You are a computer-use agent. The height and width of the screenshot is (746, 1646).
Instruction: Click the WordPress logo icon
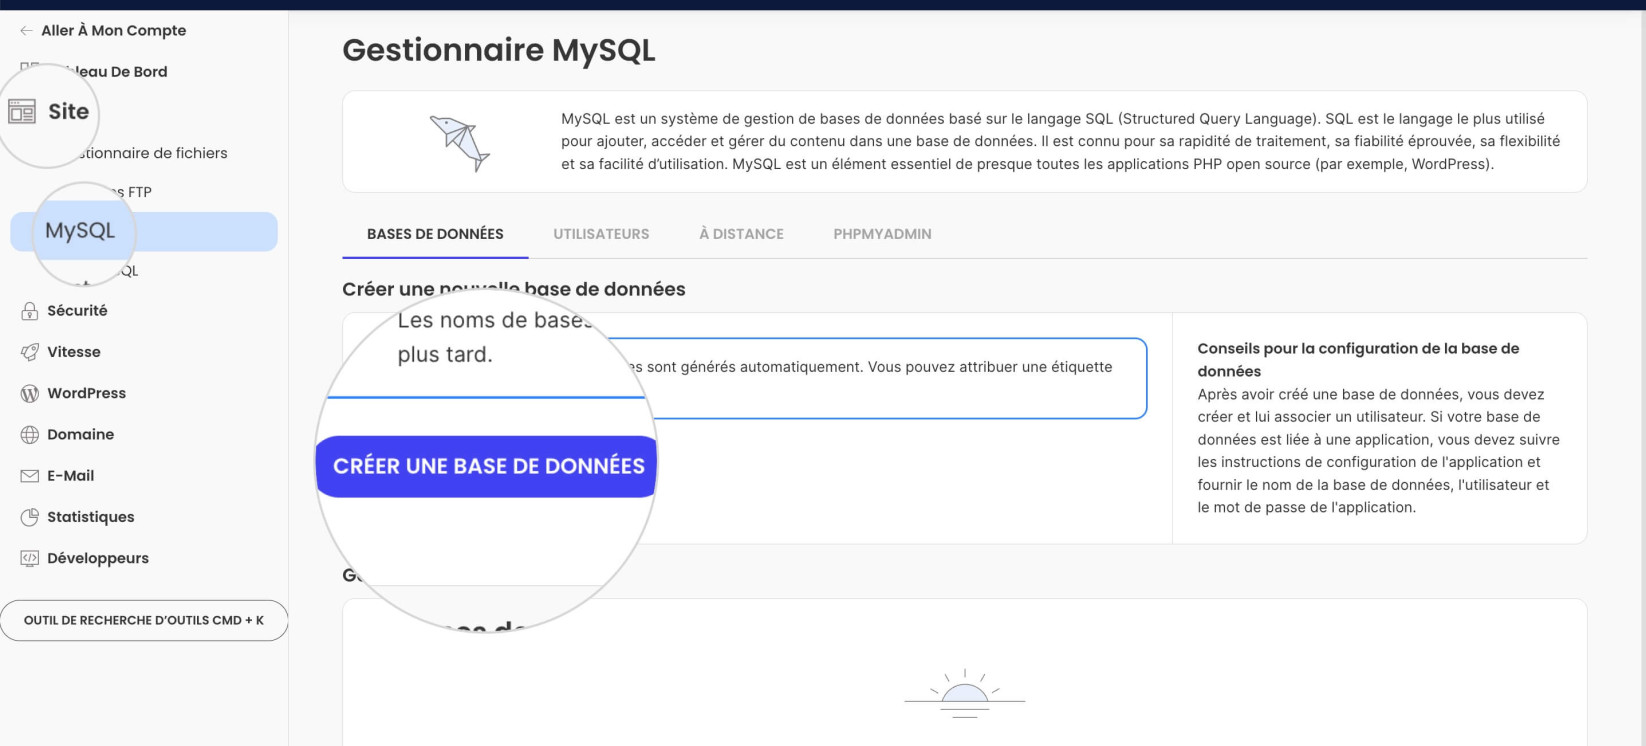30,393
